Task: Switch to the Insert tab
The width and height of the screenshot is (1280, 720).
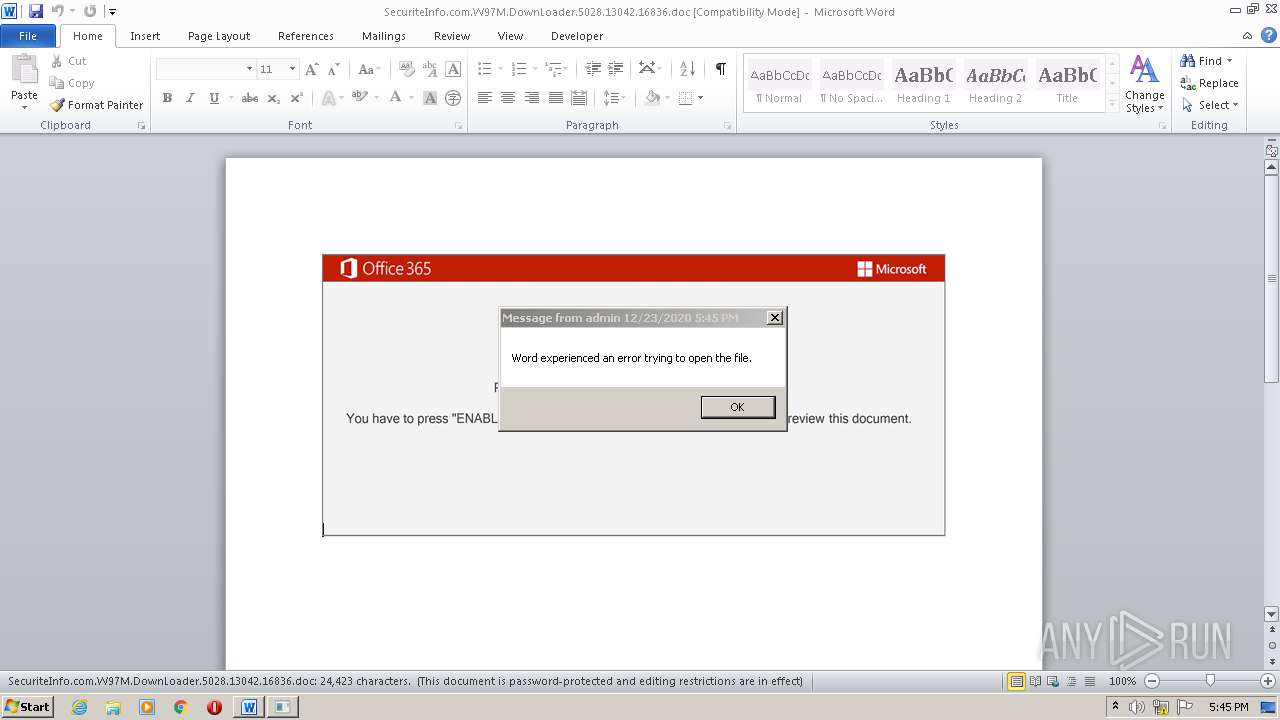Action: (x=145, y=36)
